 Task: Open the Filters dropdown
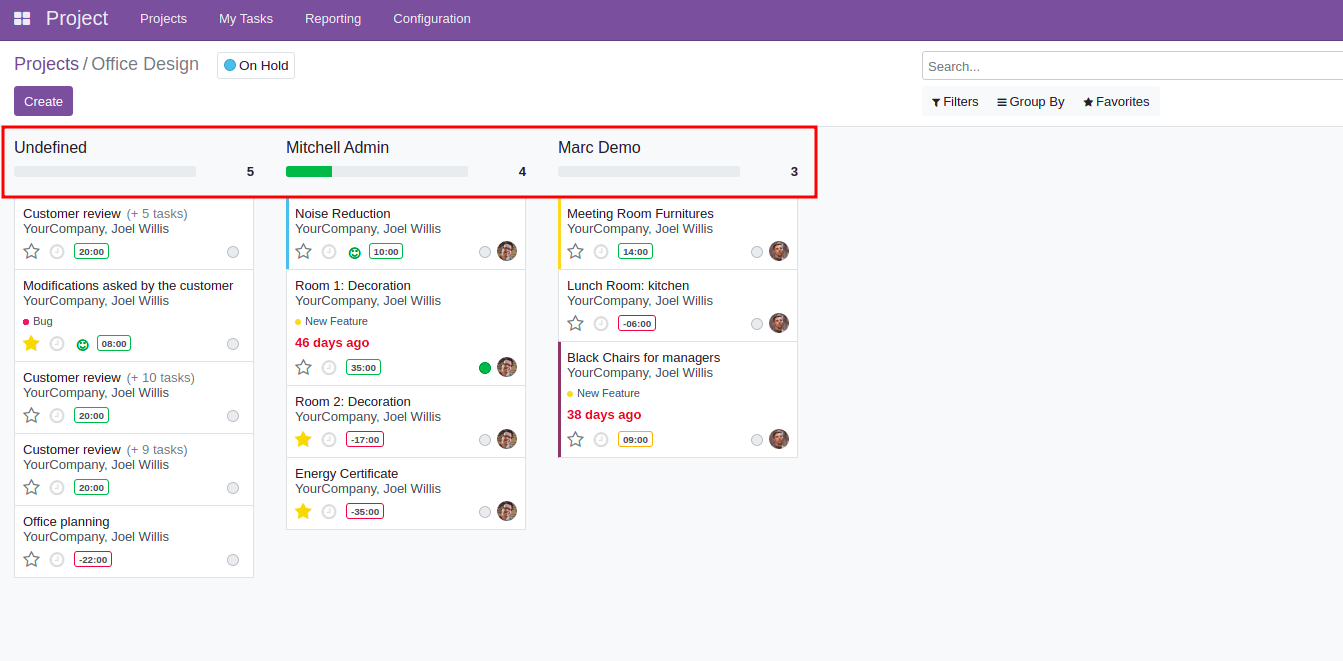[954, 101]
